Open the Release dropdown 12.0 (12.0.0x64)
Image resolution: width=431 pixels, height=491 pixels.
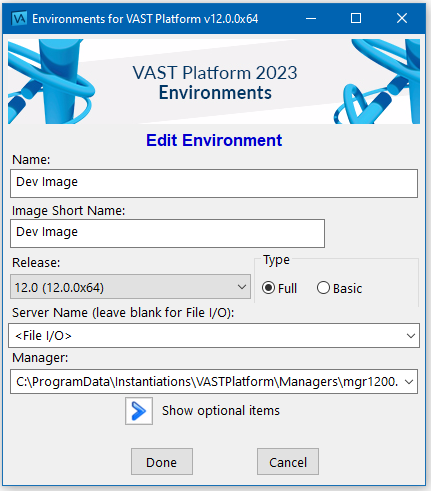pyautogui.click(x=130, y=287)
